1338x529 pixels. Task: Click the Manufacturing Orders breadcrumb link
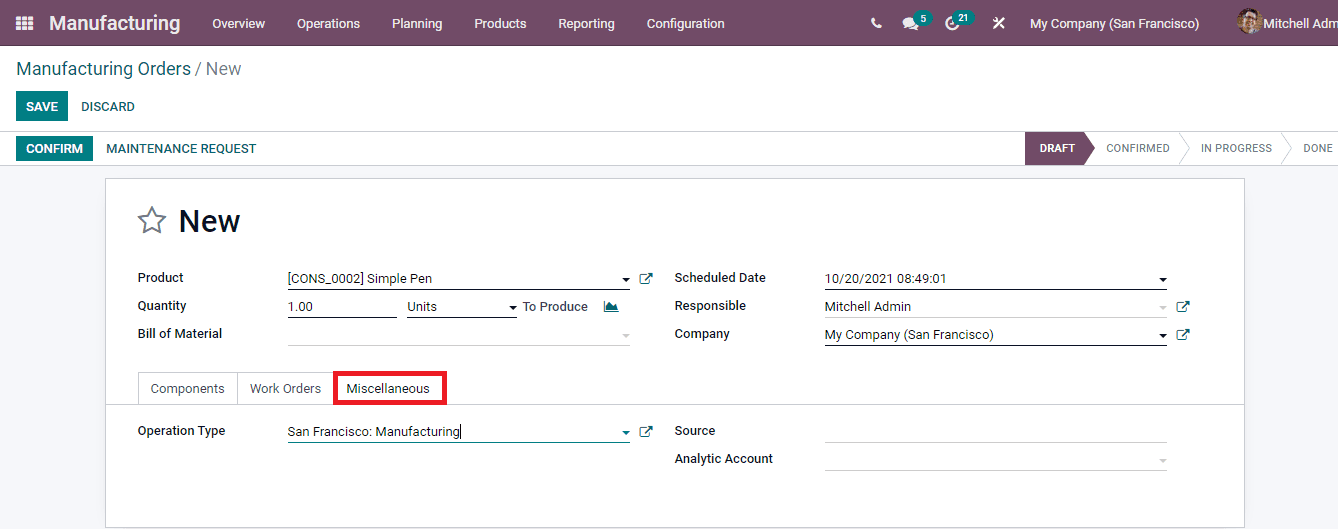103,69
